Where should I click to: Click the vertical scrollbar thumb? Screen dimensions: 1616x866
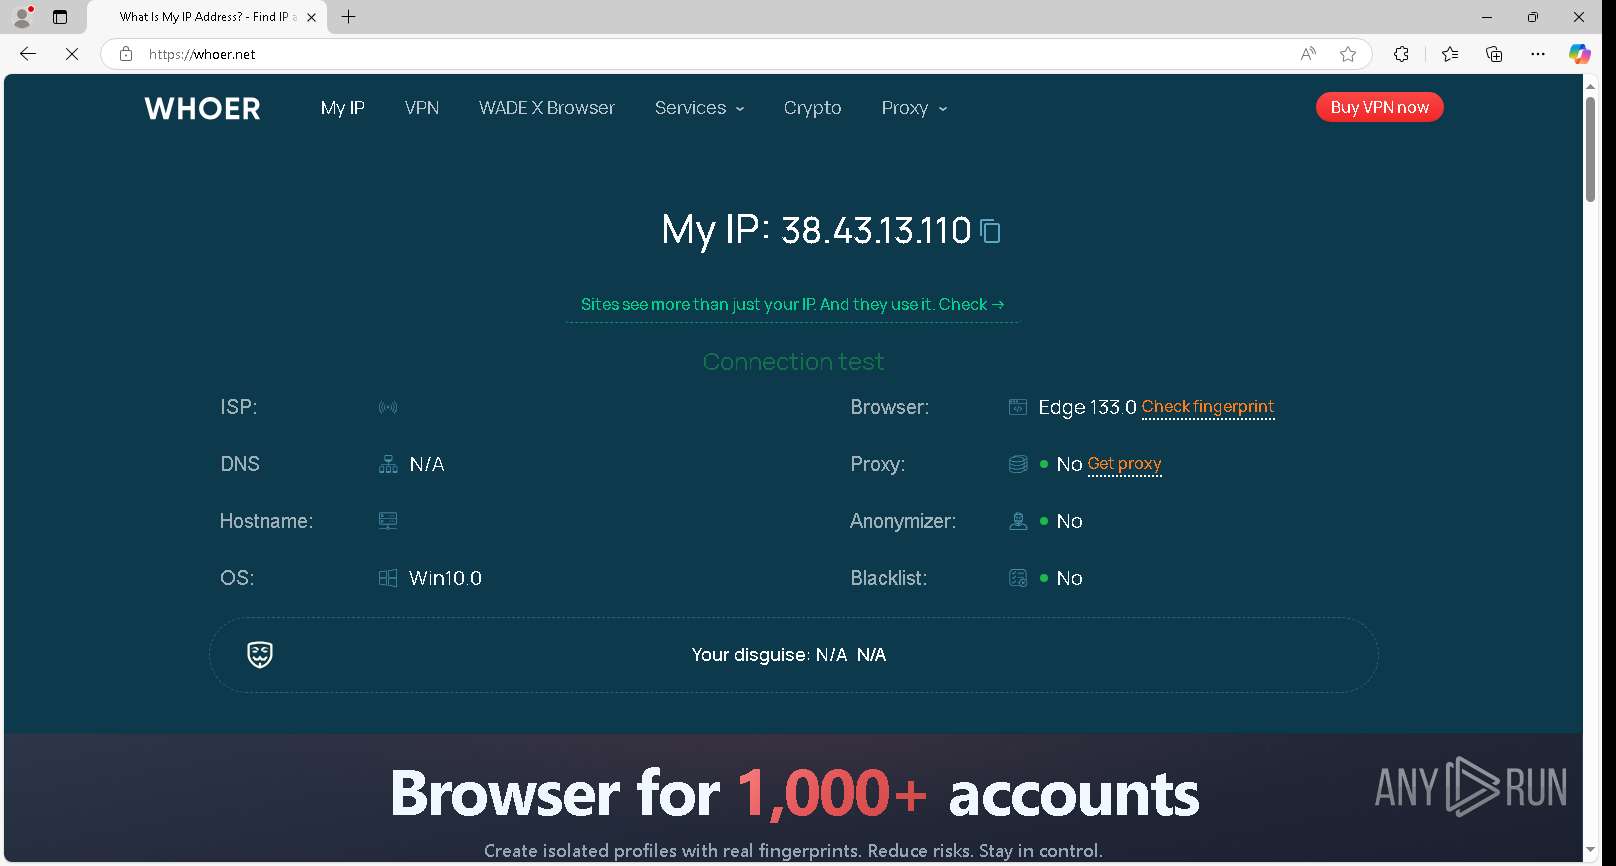[1590, 150]
